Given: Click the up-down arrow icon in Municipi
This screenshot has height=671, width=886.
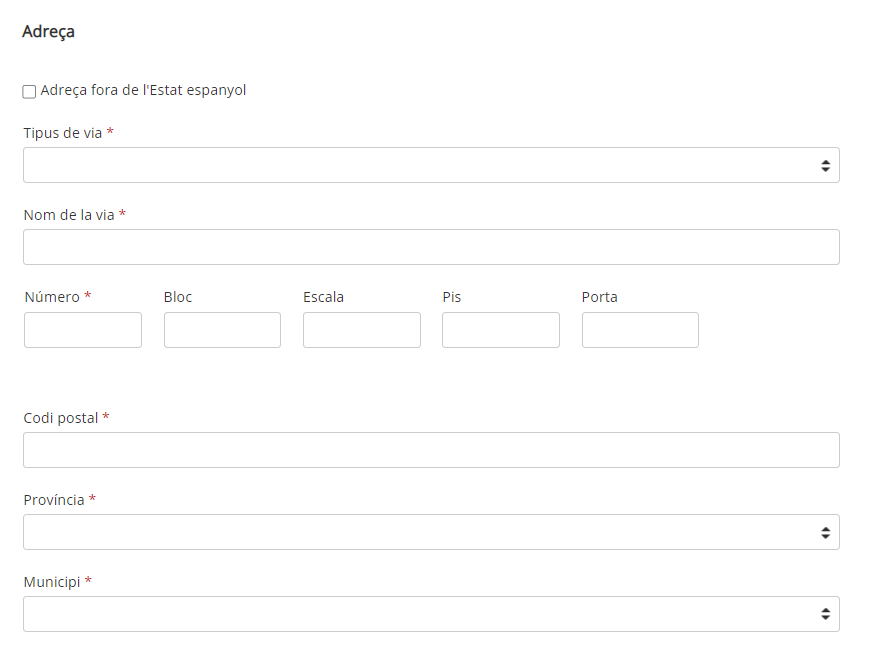Looking at the screenshot, I should click(826, 614).
